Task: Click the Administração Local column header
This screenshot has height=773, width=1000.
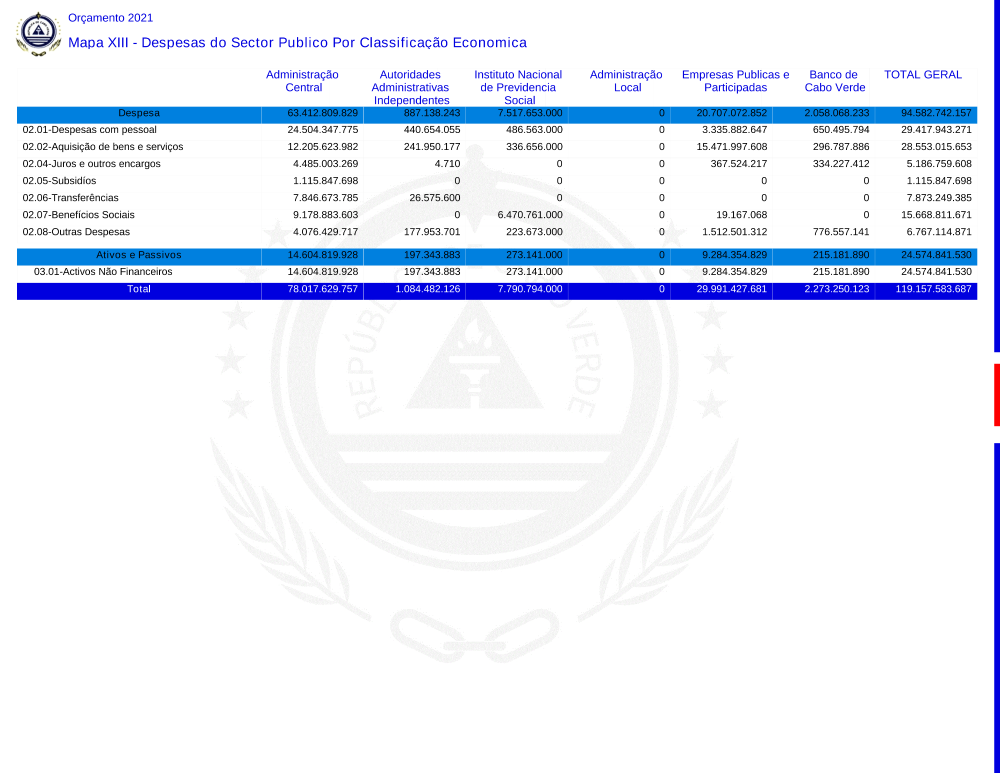Action: [x=627, y=81]
